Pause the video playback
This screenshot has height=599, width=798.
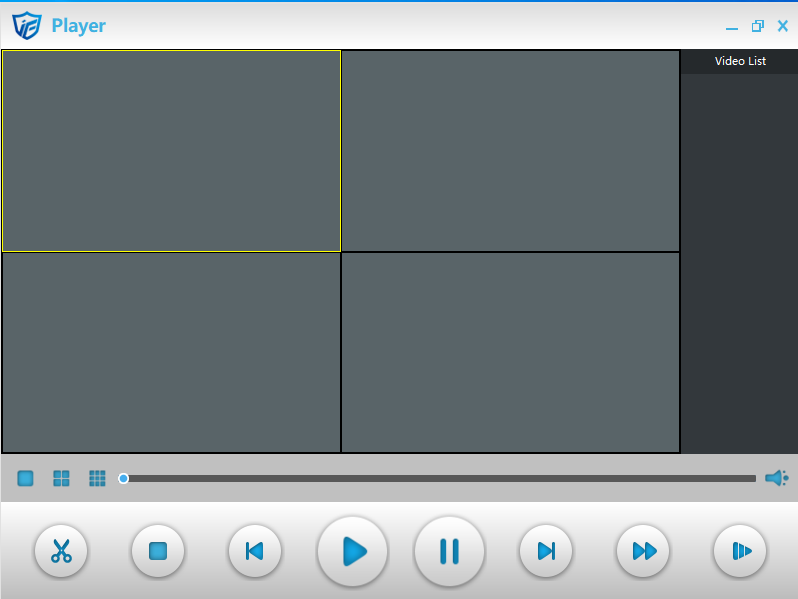pos(449,551)
